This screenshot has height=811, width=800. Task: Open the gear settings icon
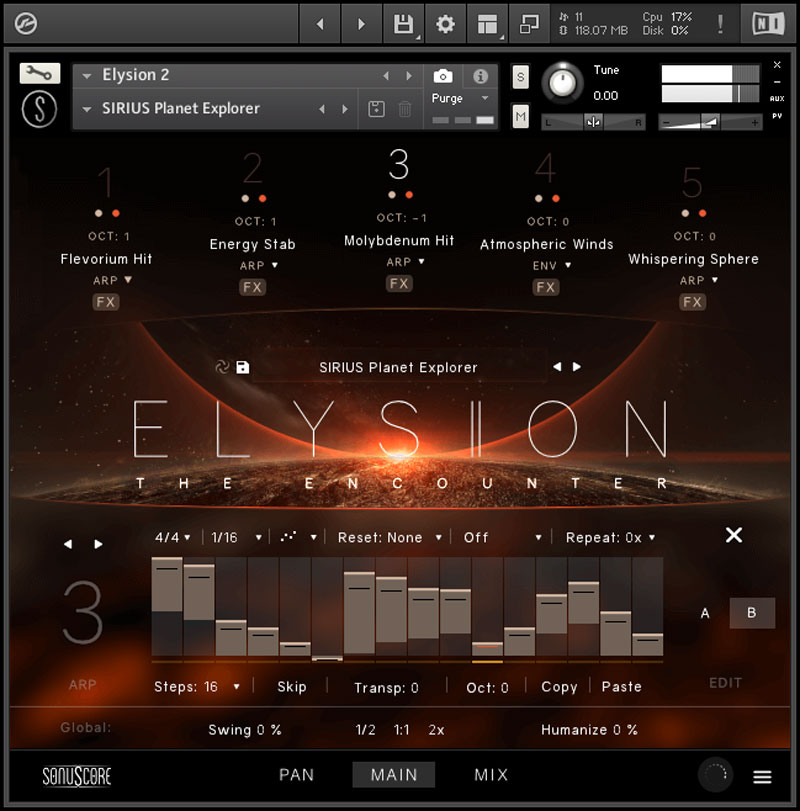pos(445,24)
